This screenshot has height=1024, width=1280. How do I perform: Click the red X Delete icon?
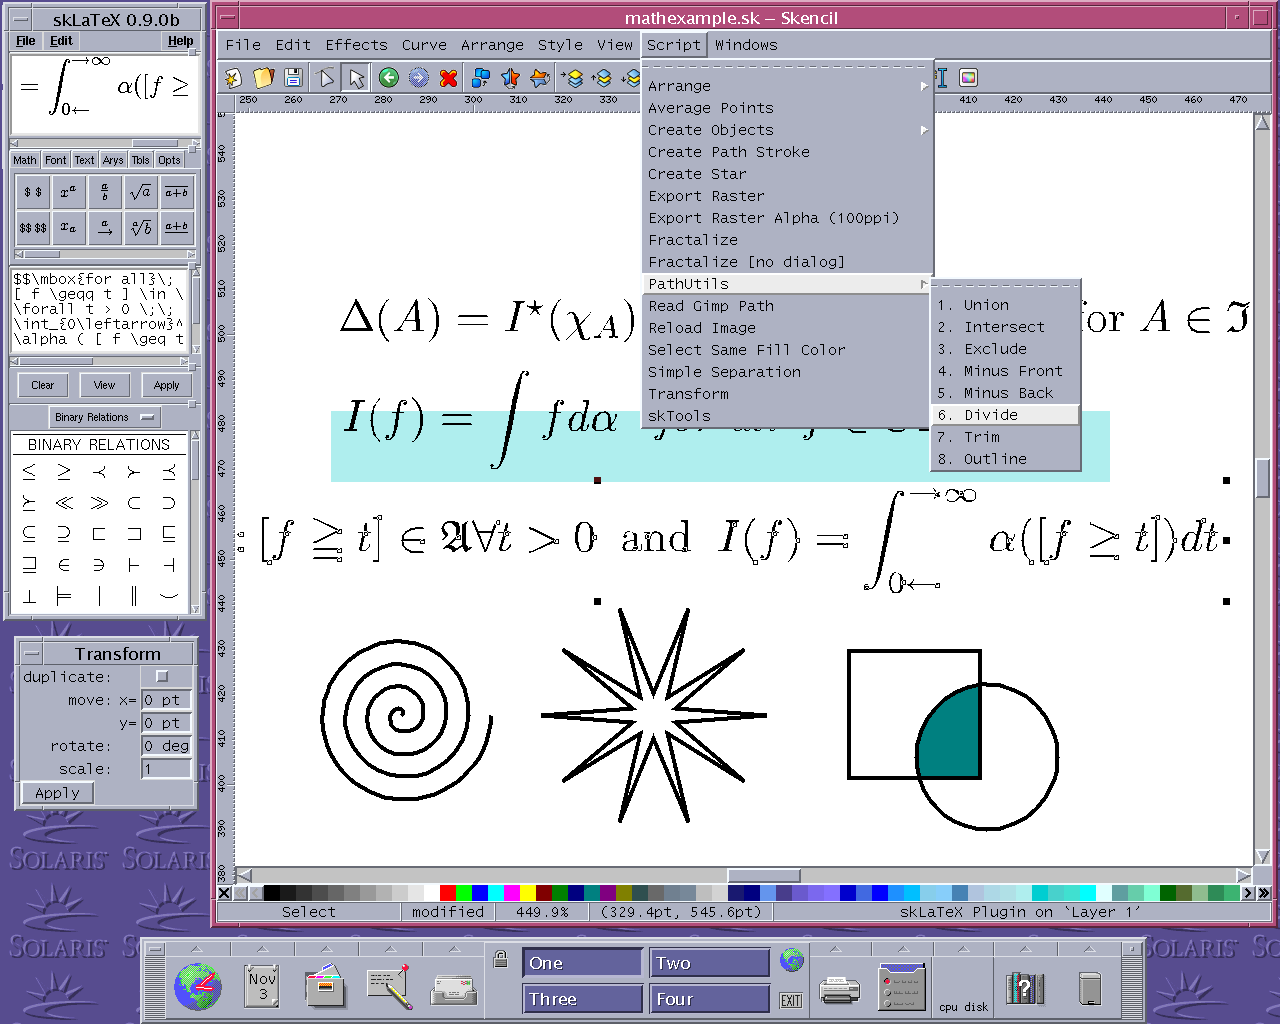coord(449,78)
